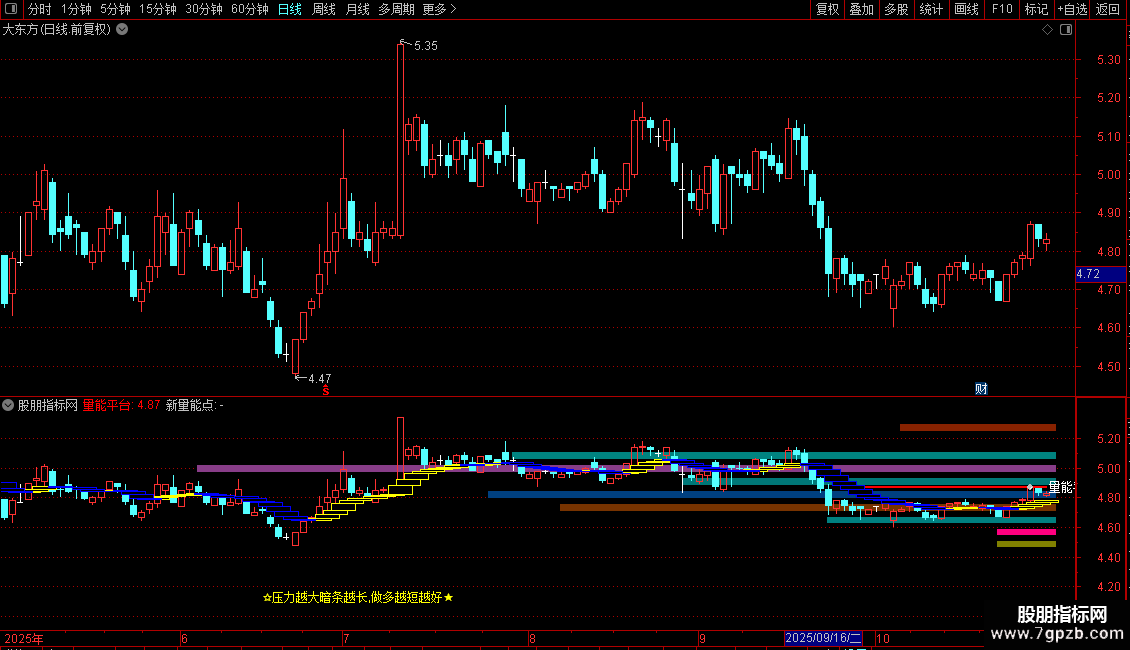Switch to 30分钟 period
Screen dimensions: 1130x650
[x=204, y=9]
